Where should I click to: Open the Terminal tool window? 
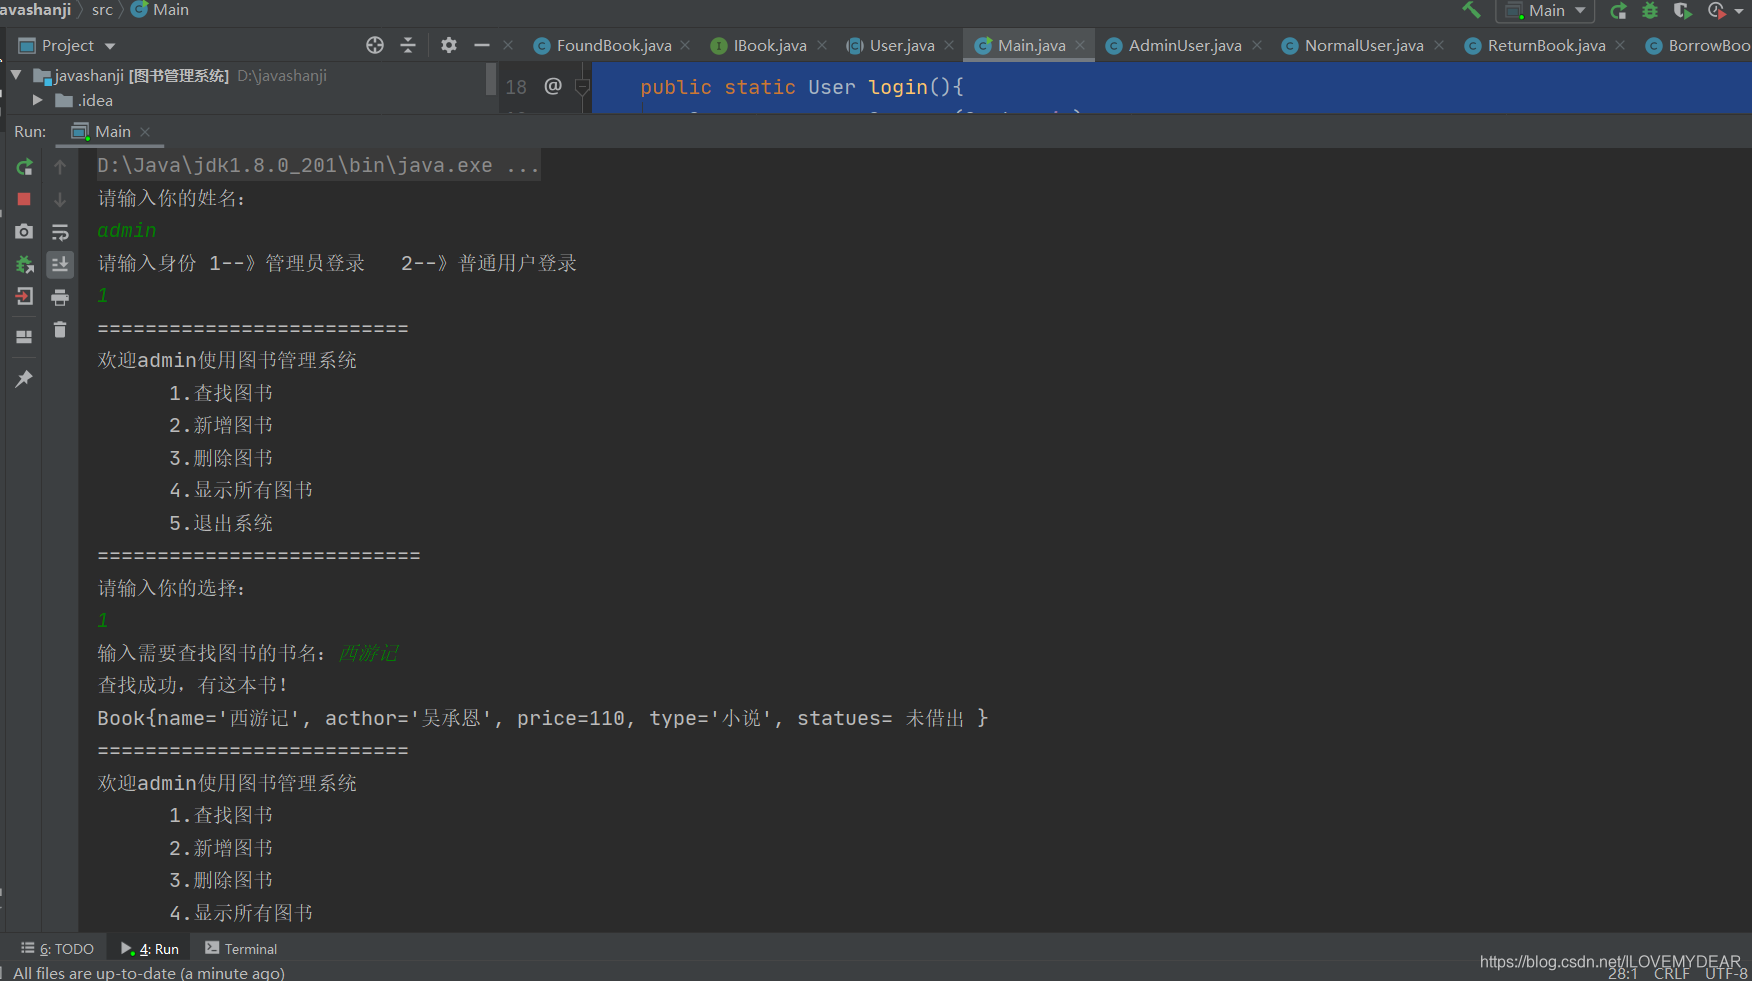pos(241,949)
